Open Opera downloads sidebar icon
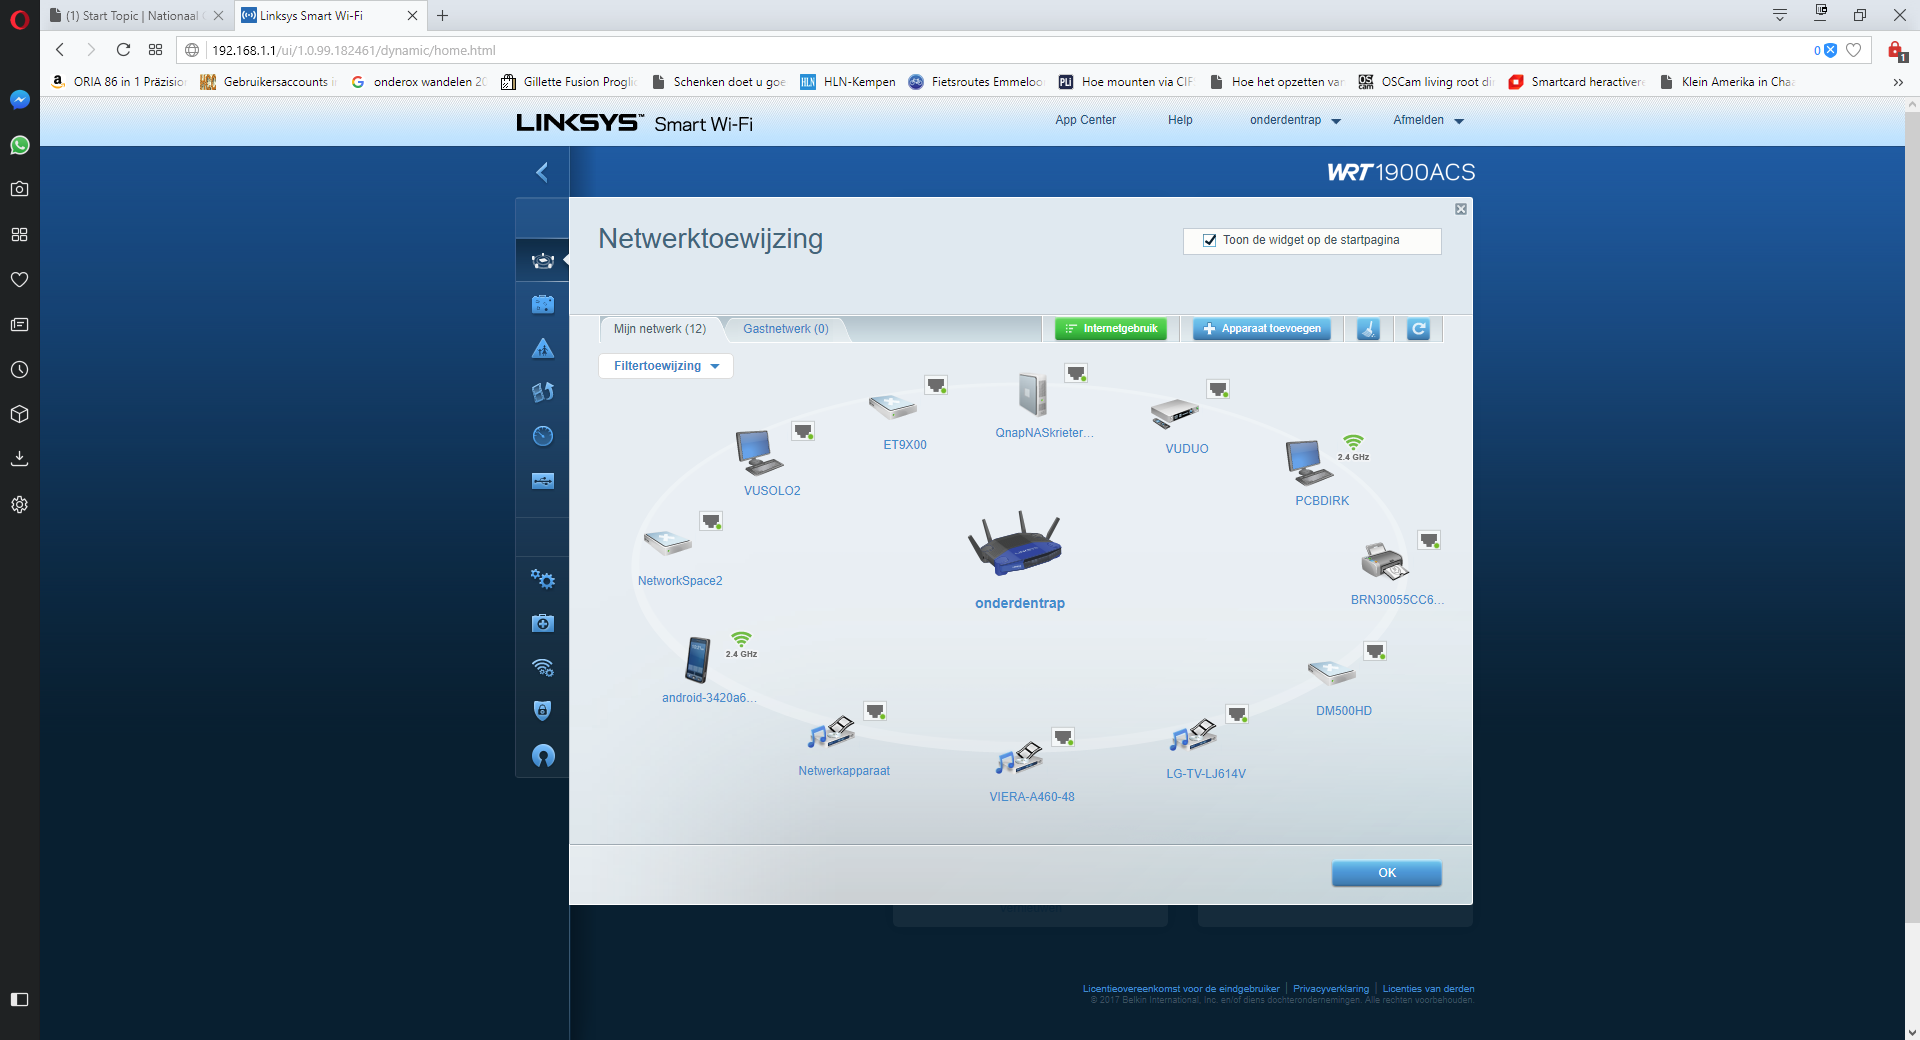This screenshot has width=1920, height=1040. [x=19, y=459]
